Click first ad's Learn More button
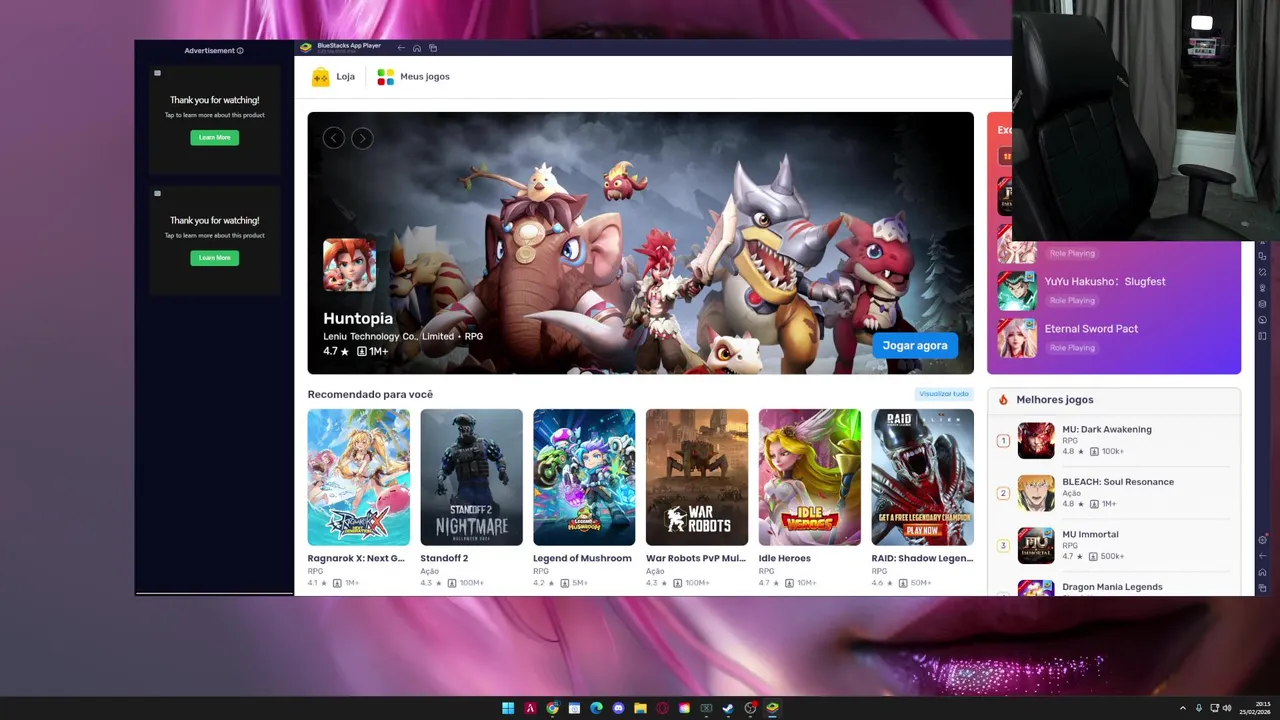The height and width of the screenshot is (720, 1280). coord(215,138)
